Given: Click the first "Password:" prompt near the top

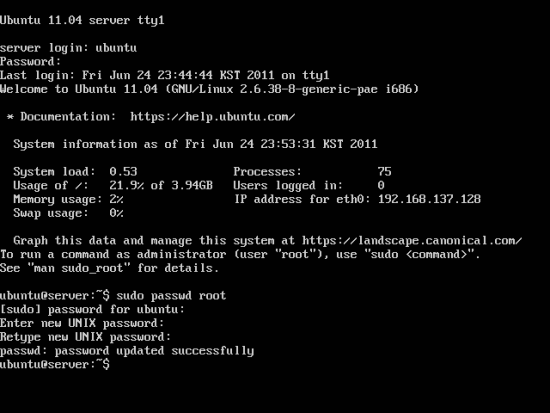Looking at the screenshot, I should click(x=31, y=62).
